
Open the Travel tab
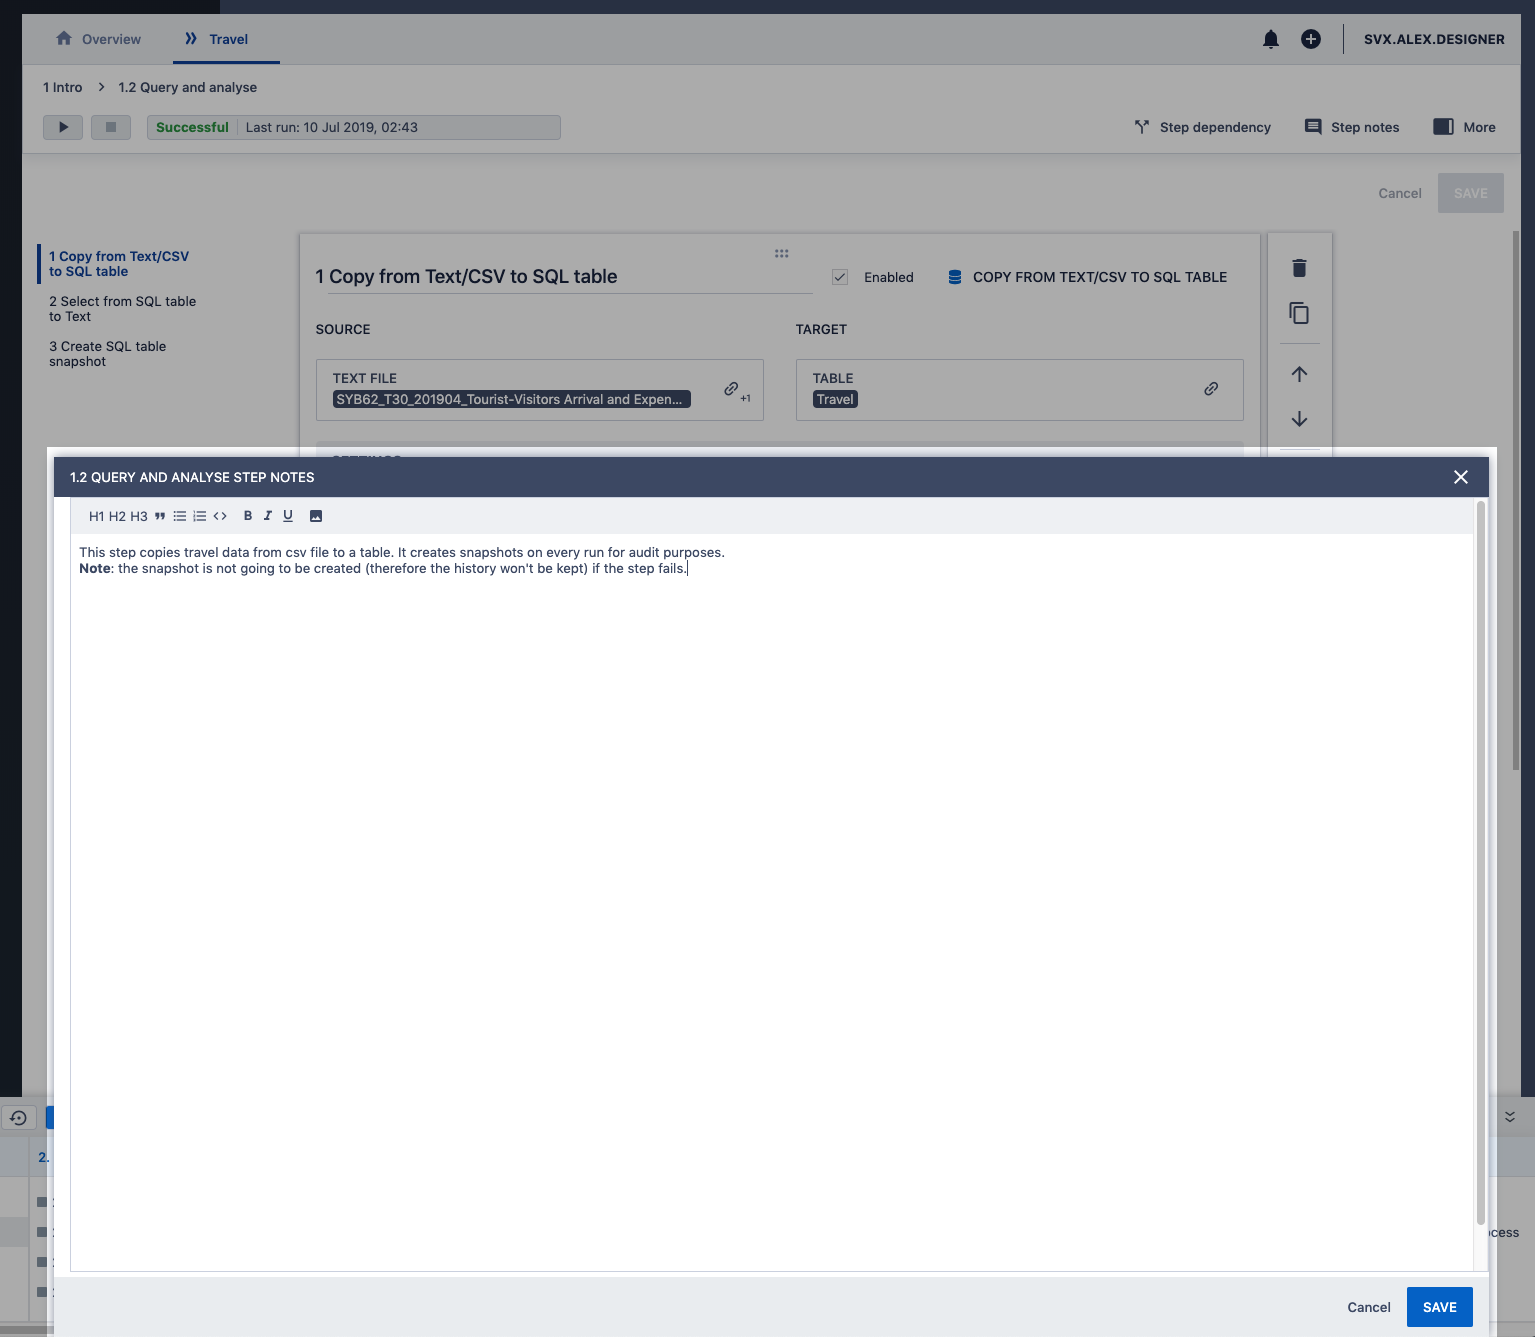pyautogui.click(x=217, y=39)
